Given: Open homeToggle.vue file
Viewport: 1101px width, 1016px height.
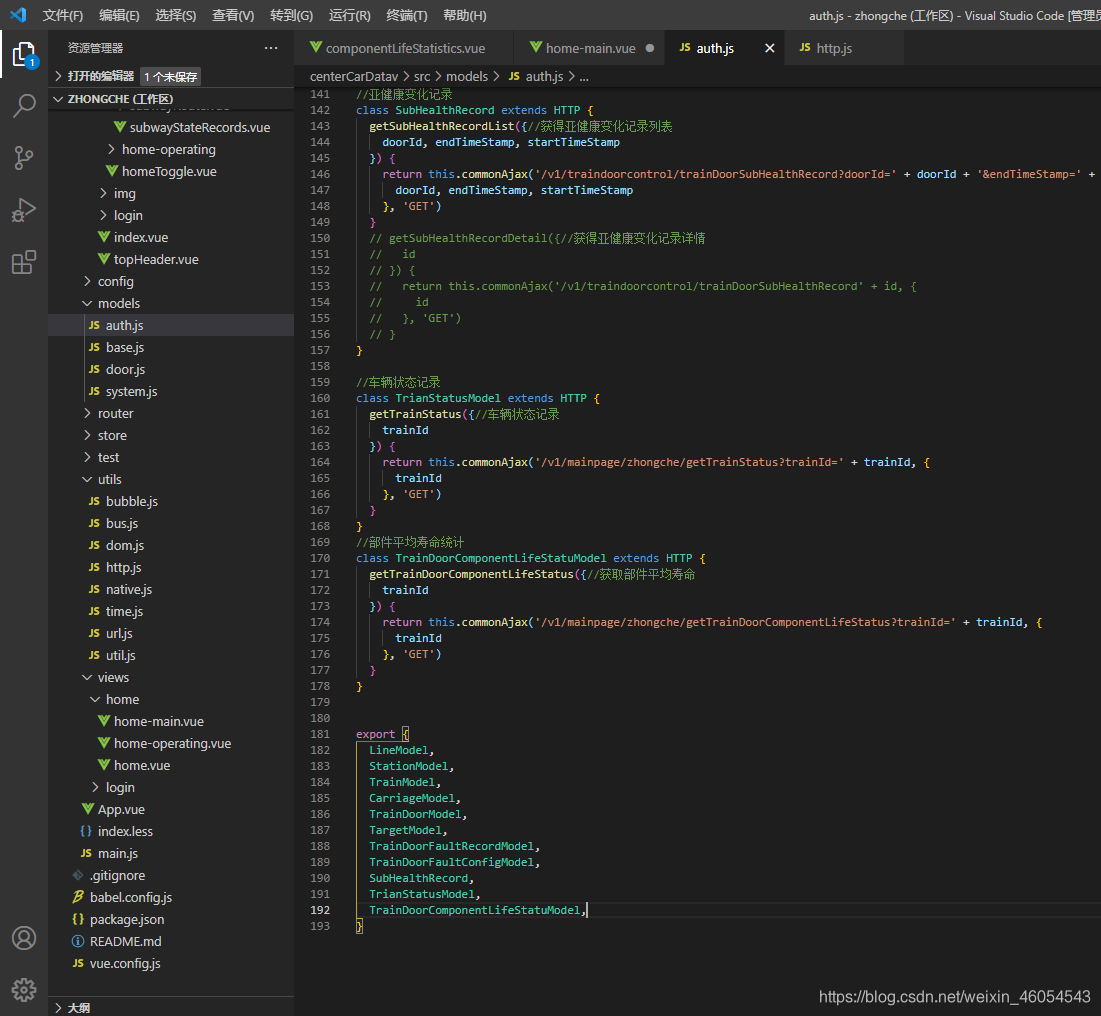Looking at the screenshot, I should tap(169, 171).
